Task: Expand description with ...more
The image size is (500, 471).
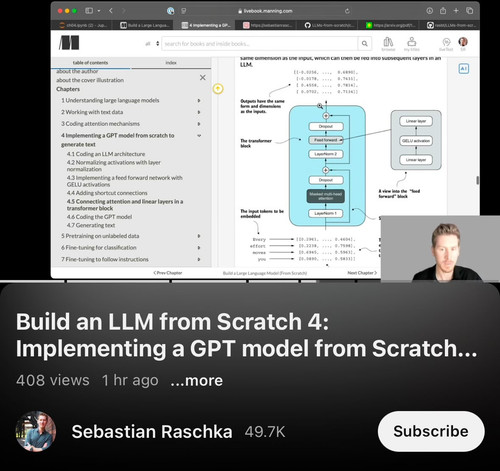Action: pyautogui.click(x=196, y=380)
